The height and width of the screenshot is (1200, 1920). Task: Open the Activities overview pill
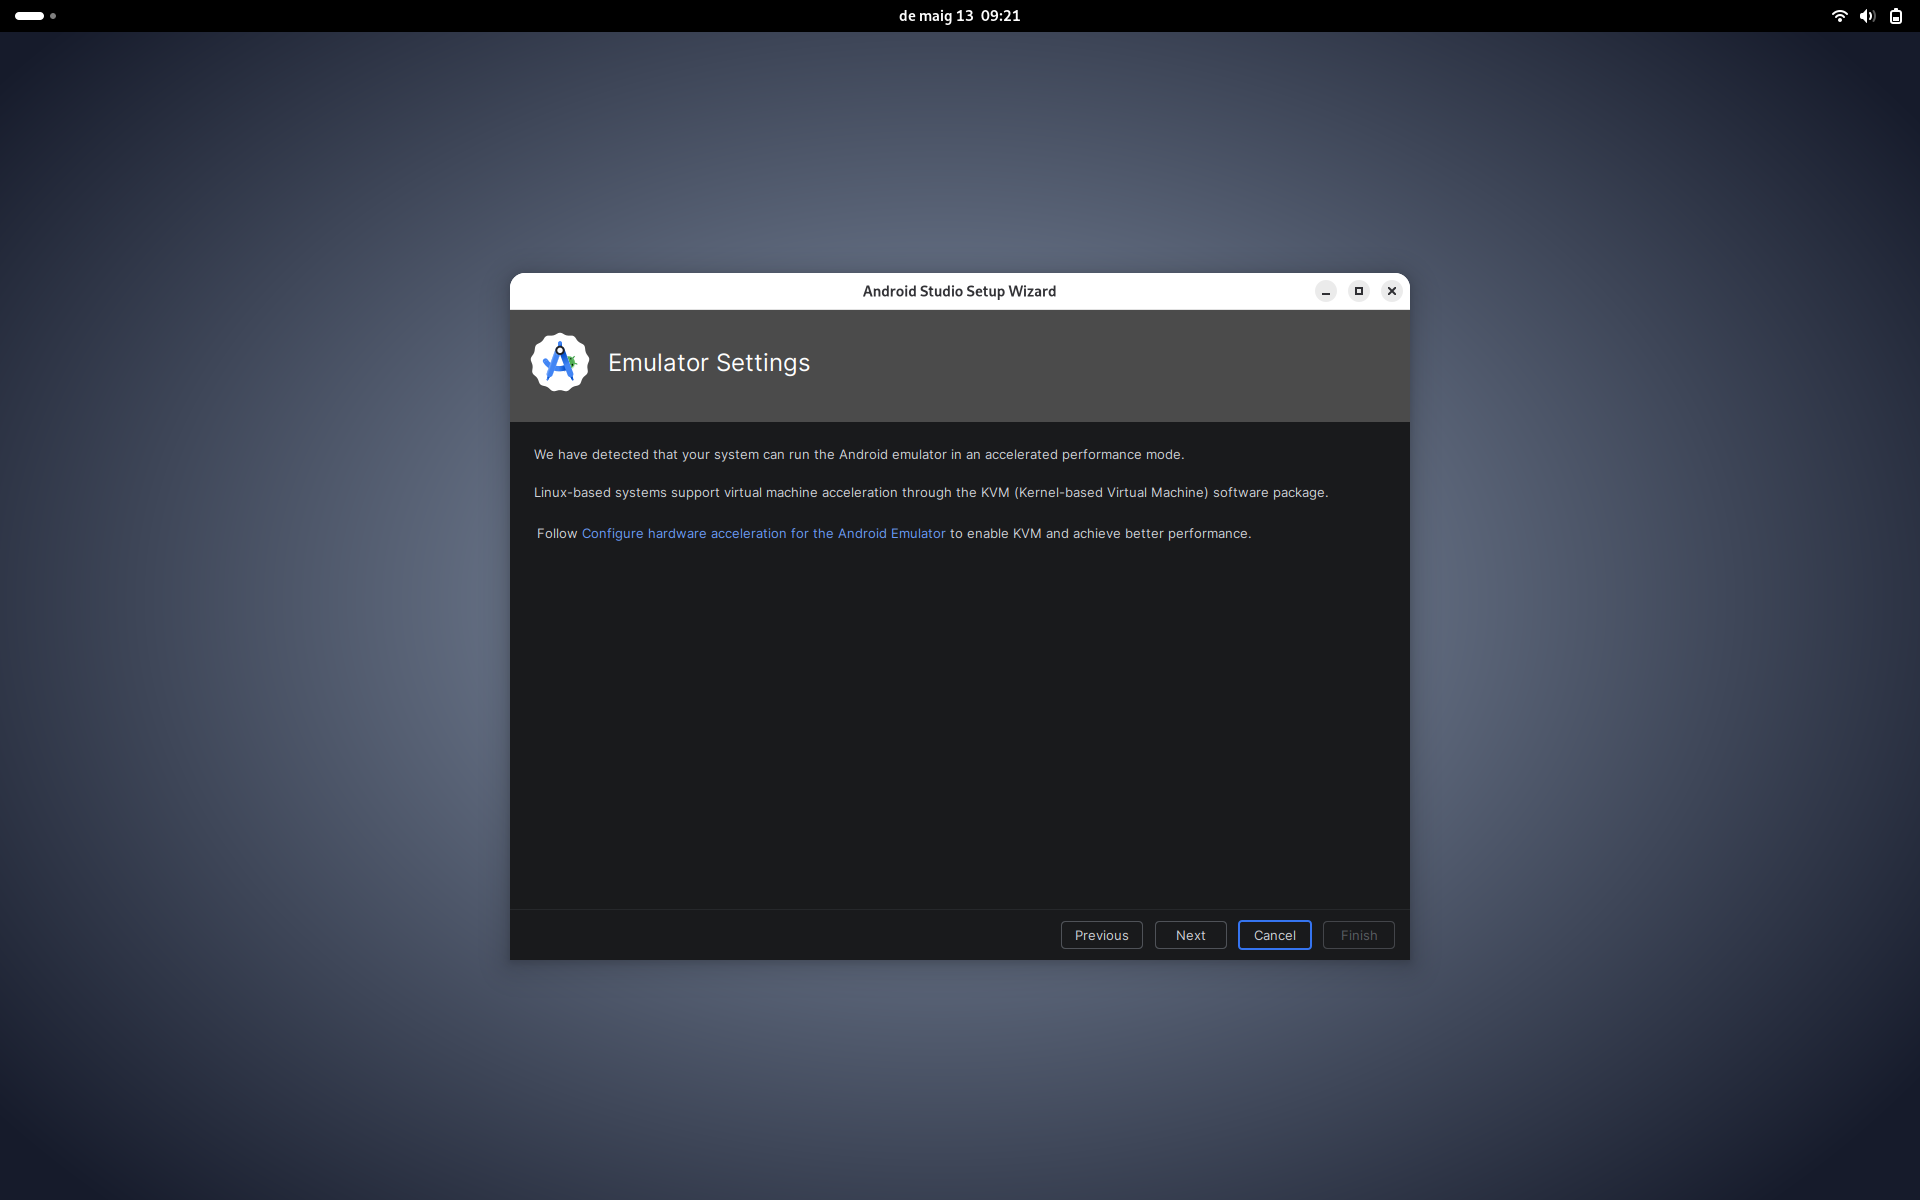[35, 16]
